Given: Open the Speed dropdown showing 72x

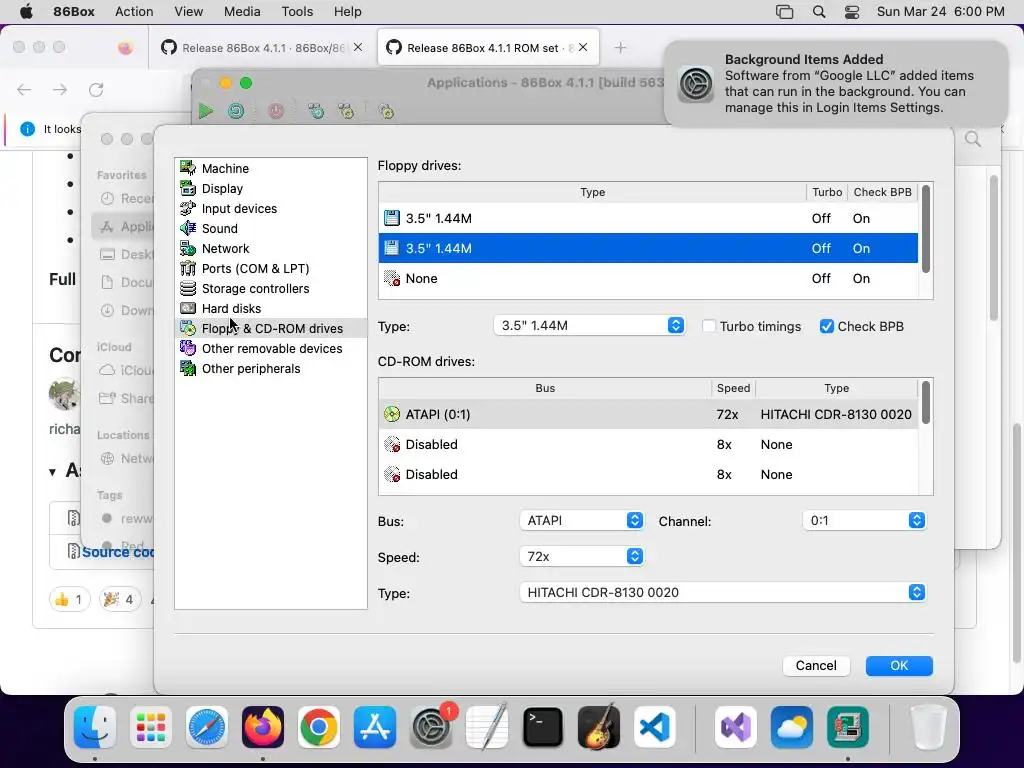Looking at the screenshot, I should (581, 556).
